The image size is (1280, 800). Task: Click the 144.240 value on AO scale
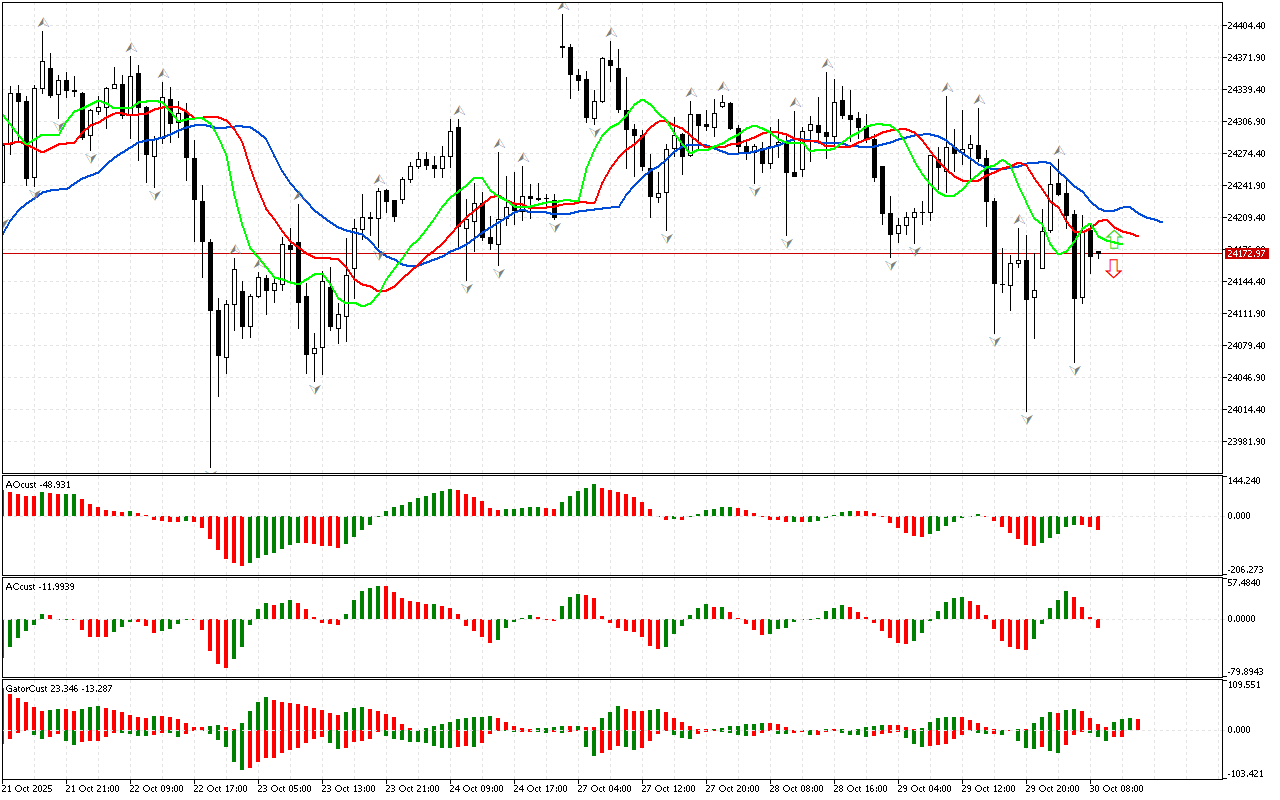click(x=1244, y=481)
